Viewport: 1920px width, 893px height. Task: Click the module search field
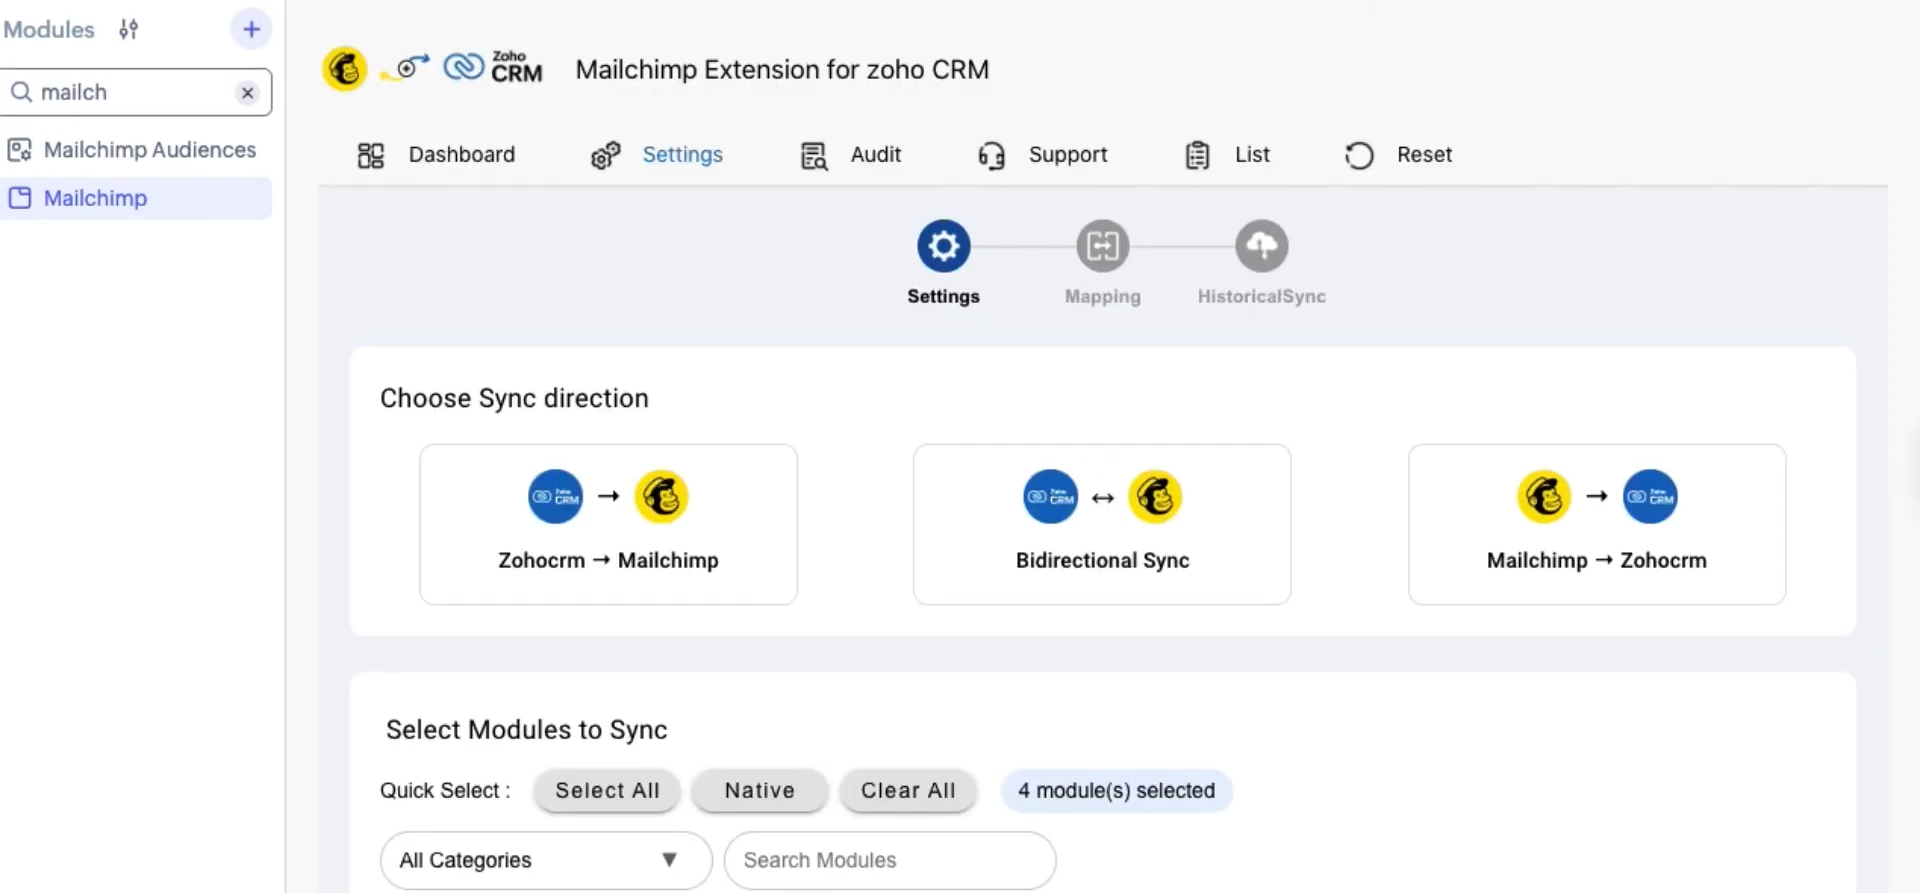coord(136,92)
